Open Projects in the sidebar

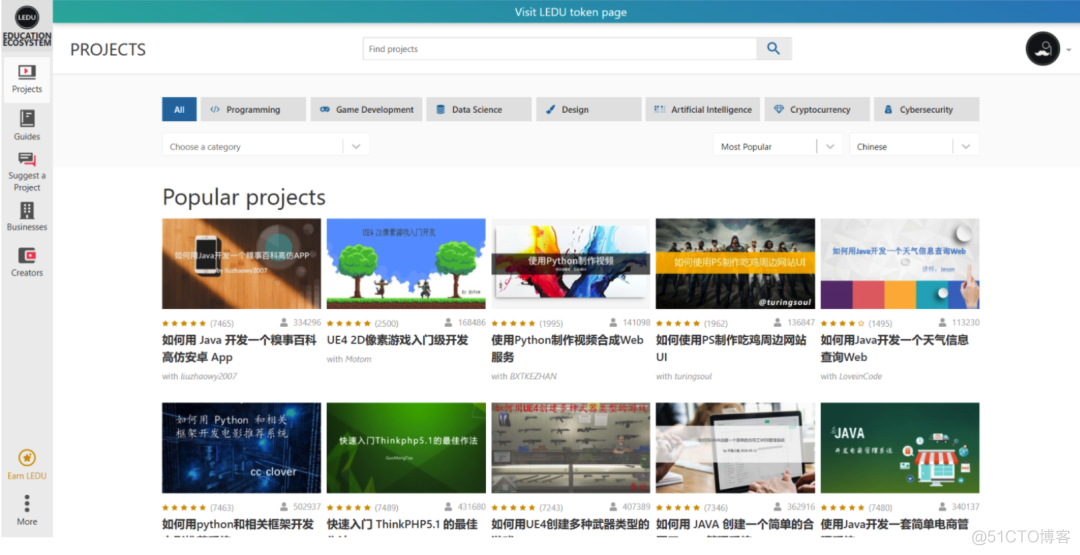pyautogui.click(x=27, y=80)
